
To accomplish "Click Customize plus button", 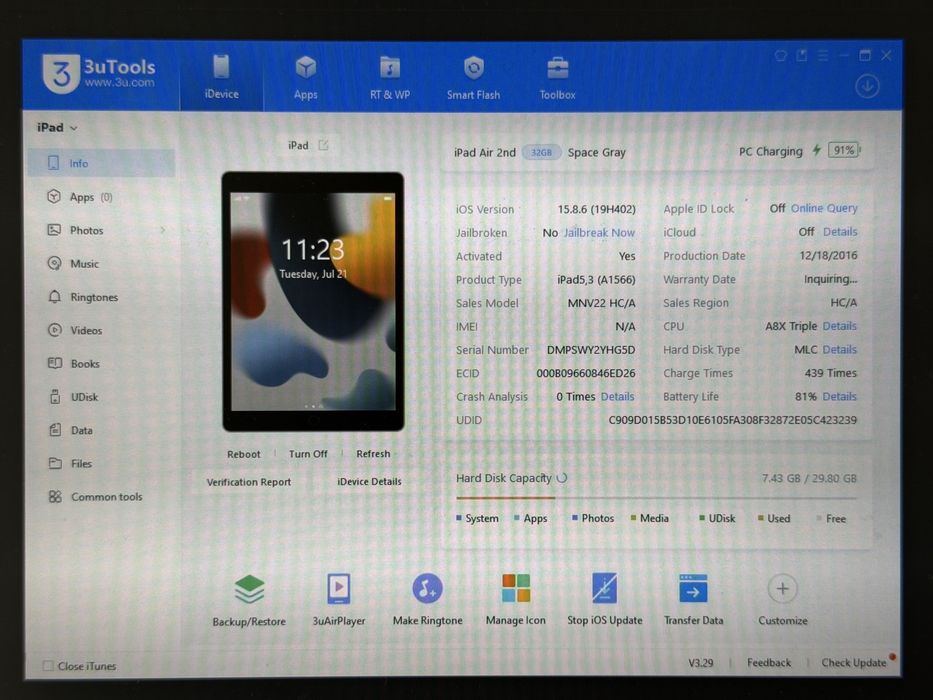I will (782, 589).
